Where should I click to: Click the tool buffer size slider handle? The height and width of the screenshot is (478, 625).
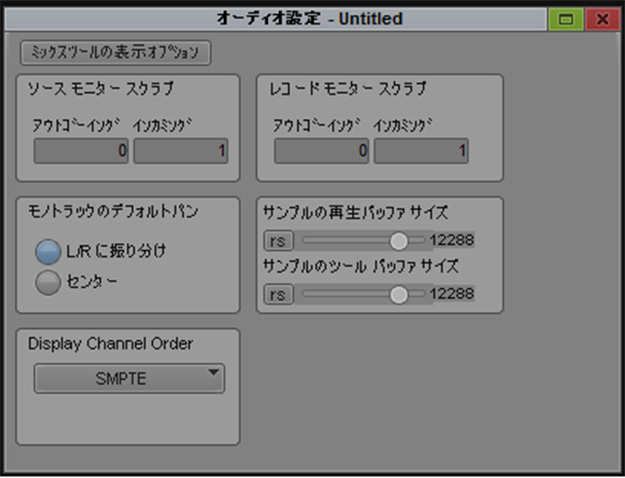398,295
